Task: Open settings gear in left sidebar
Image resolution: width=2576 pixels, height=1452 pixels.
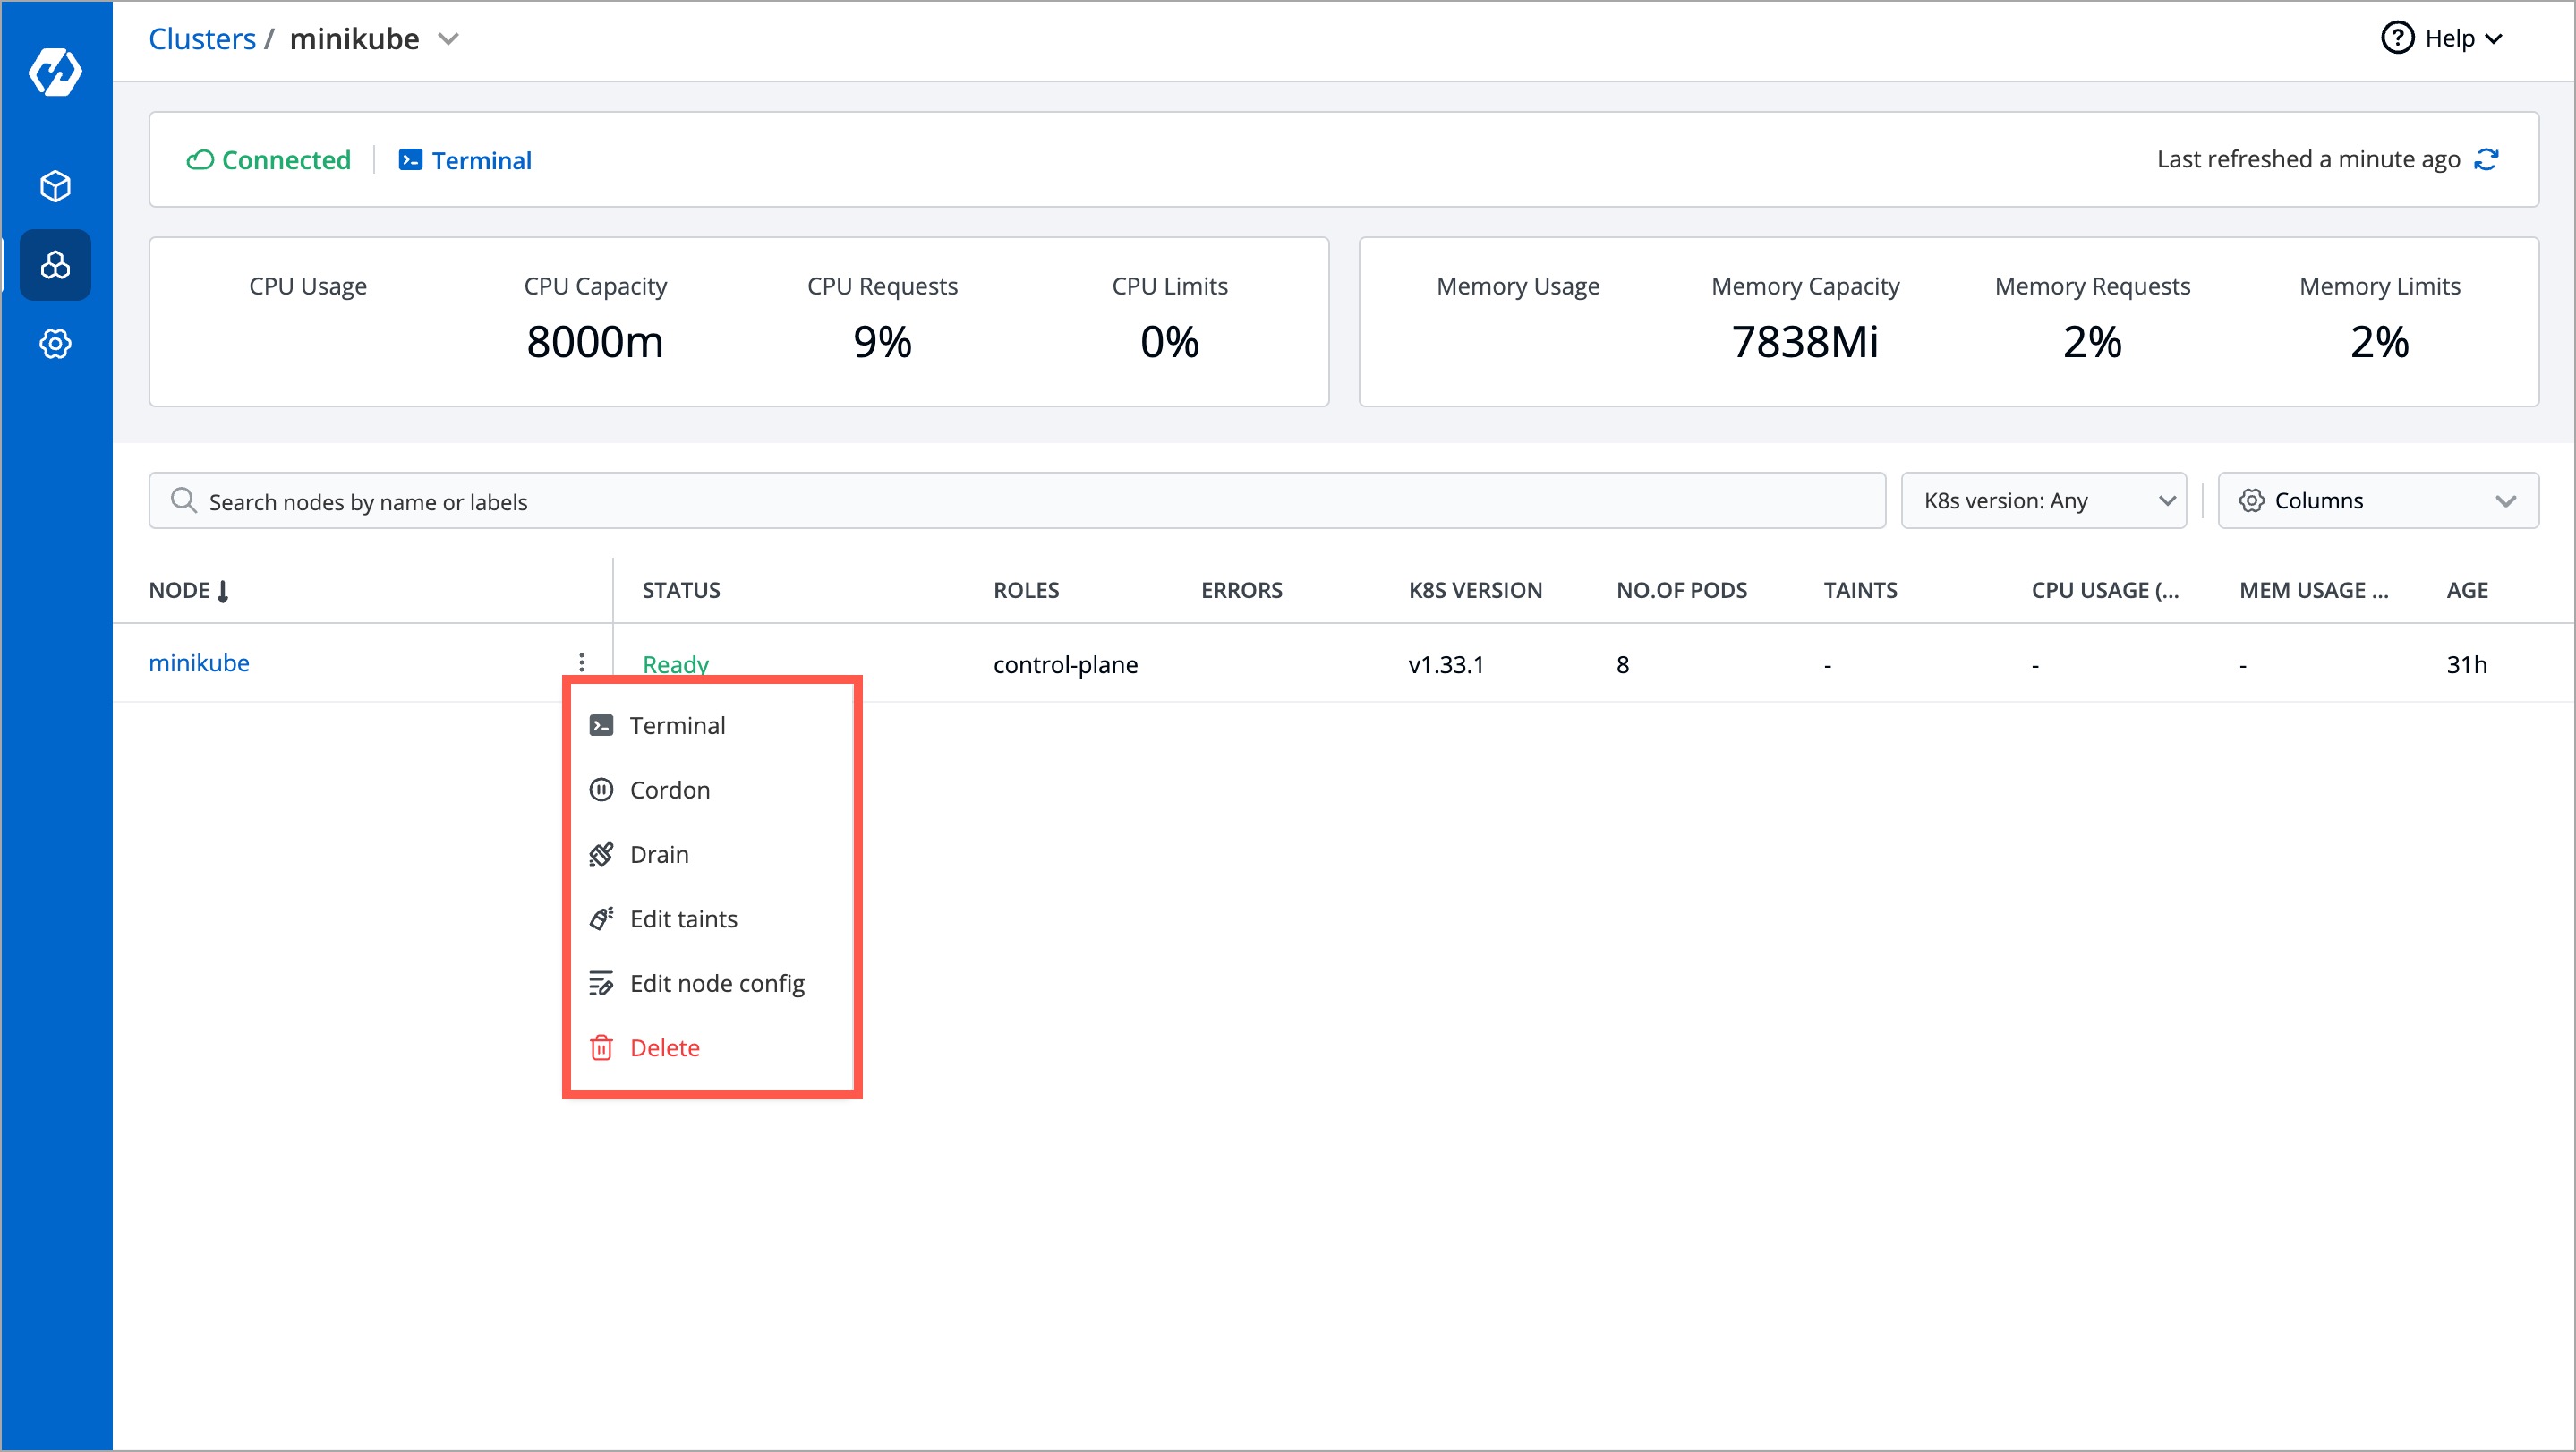Action: click(x=55, y=344)
